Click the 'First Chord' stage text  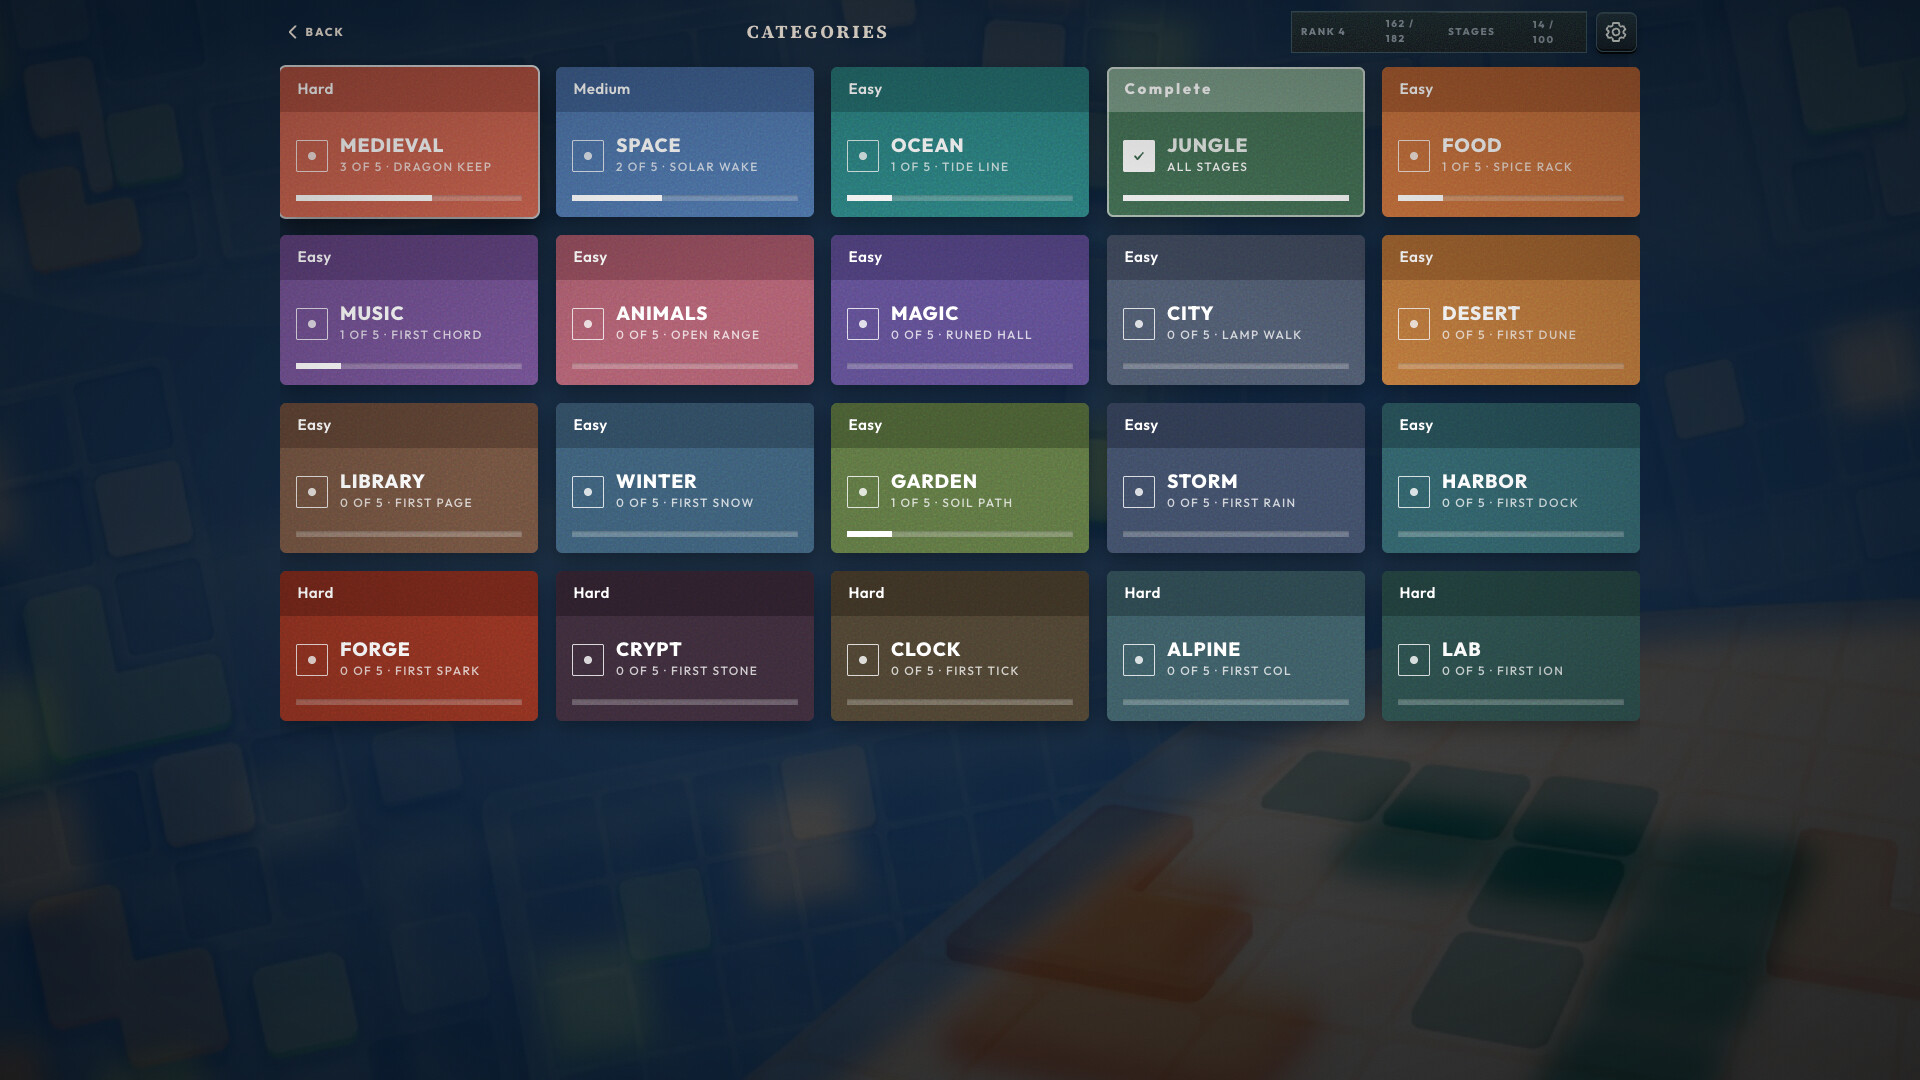[436, 335]
